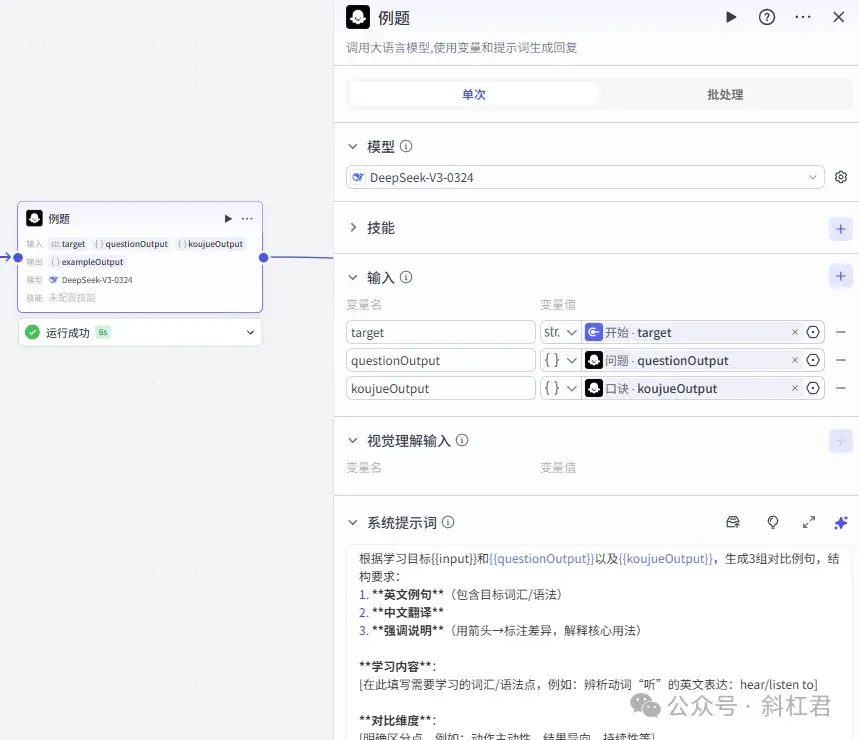Open more menu on 例题 canvas node
Image resolution: width=859 pixels, height=740 pixels.
247,219
